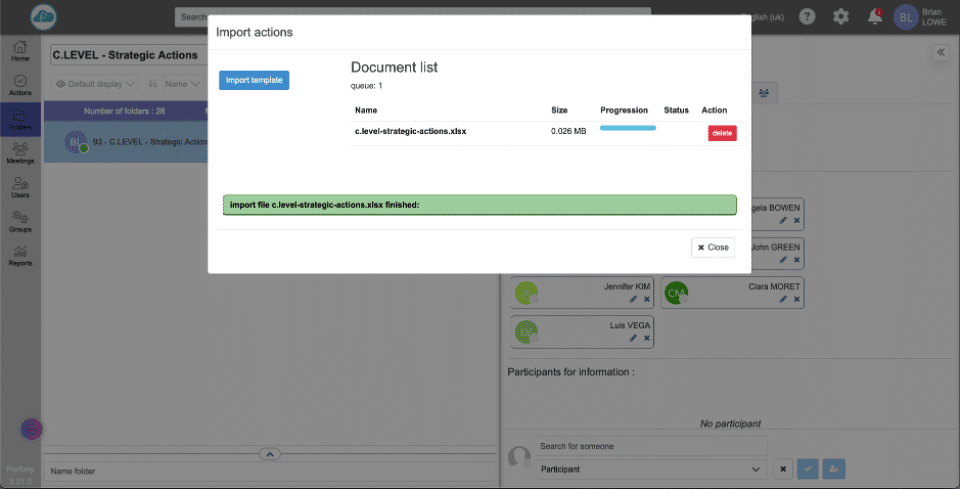
Task: Open the Home sidebar icon
Action: coord(20,50)
